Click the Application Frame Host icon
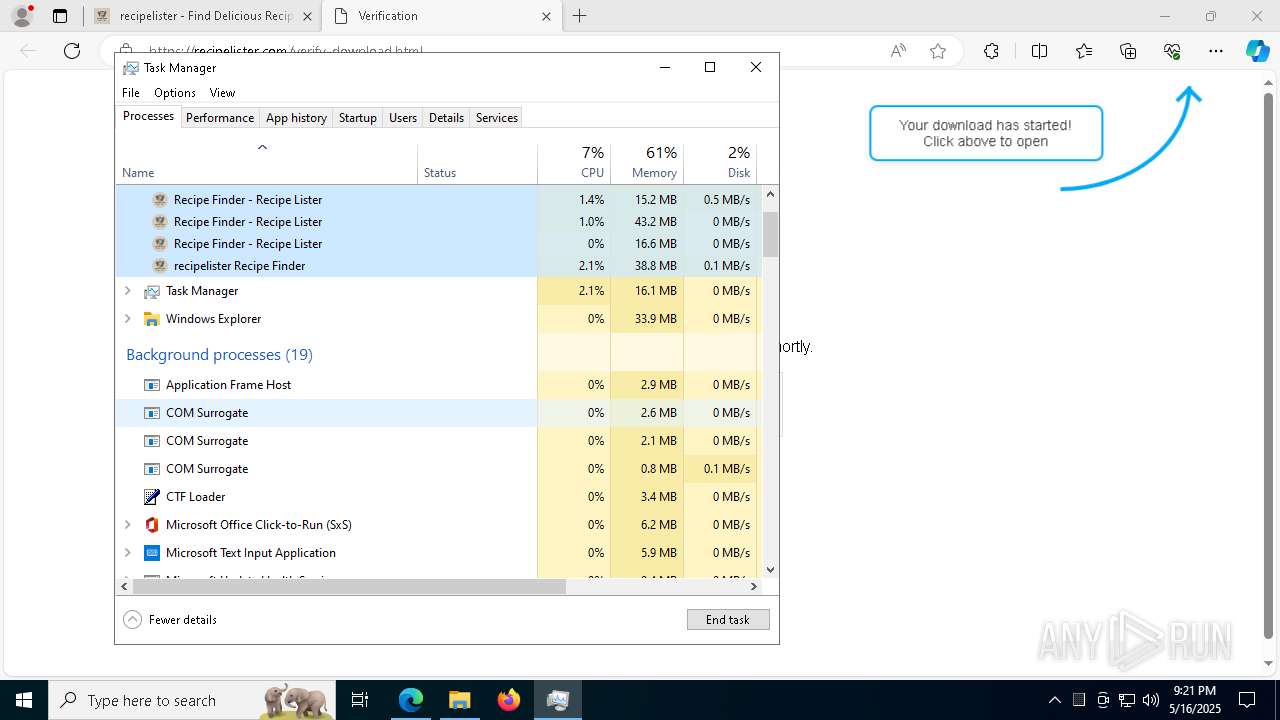This screenshot has width=1280, height=720. click(x=152, y=385)
